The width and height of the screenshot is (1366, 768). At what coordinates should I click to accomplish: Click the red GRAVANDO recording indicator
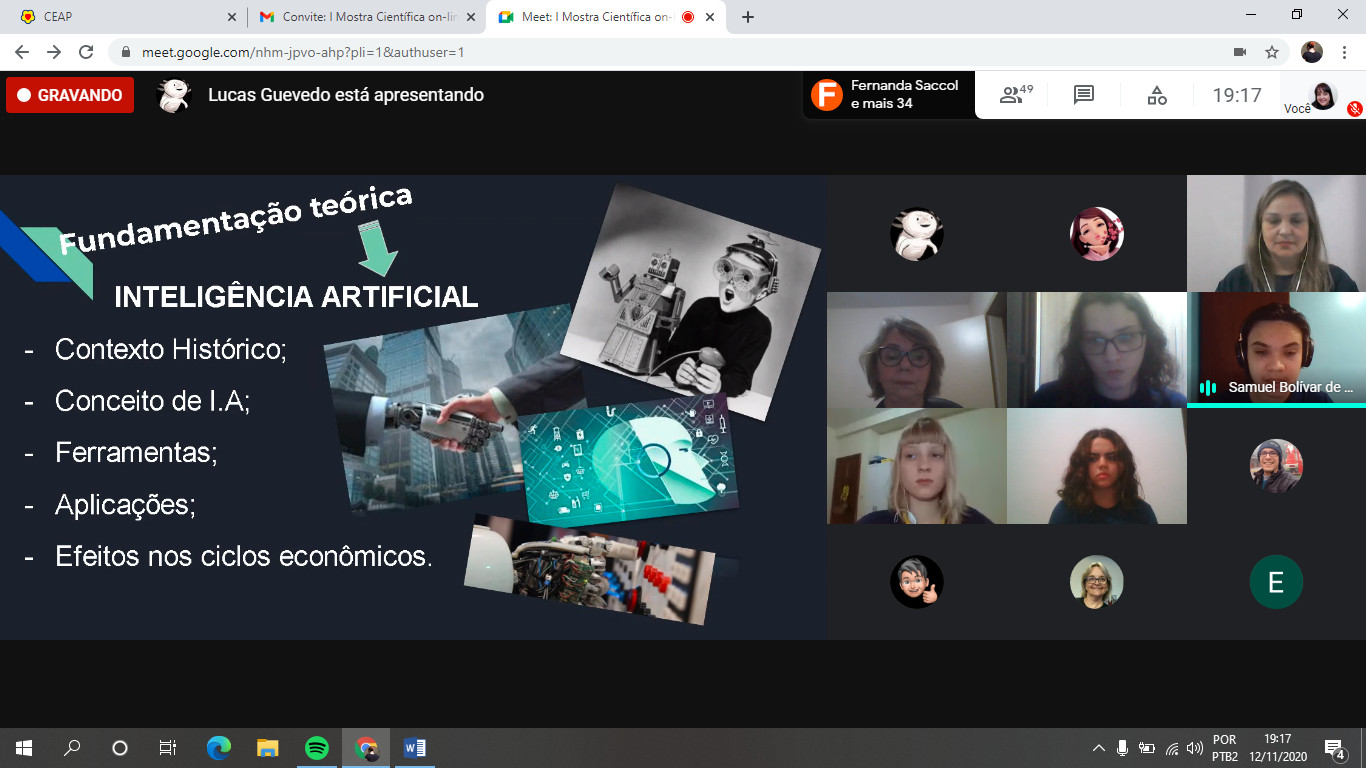tap(70, 95)
